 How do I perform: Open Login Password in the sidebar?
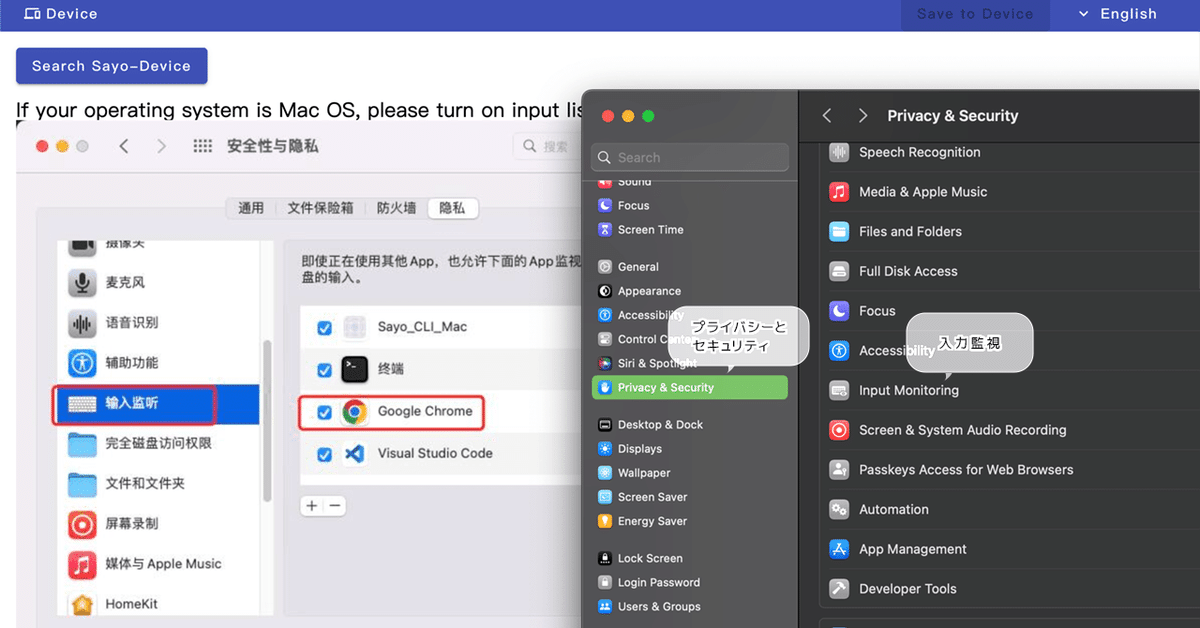tap(690, 583)
